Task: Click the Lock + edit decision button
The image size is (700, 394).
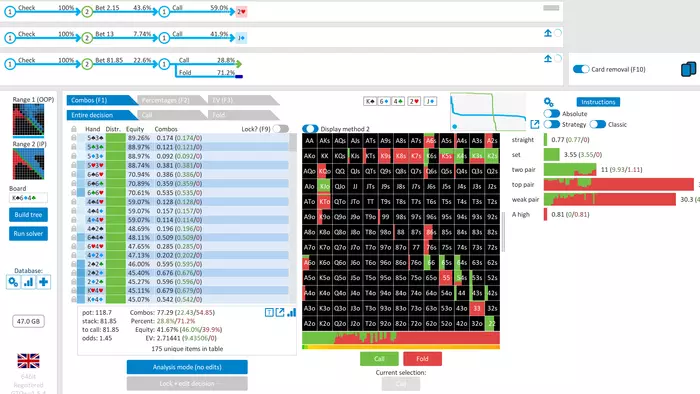Action: (187, 383)
